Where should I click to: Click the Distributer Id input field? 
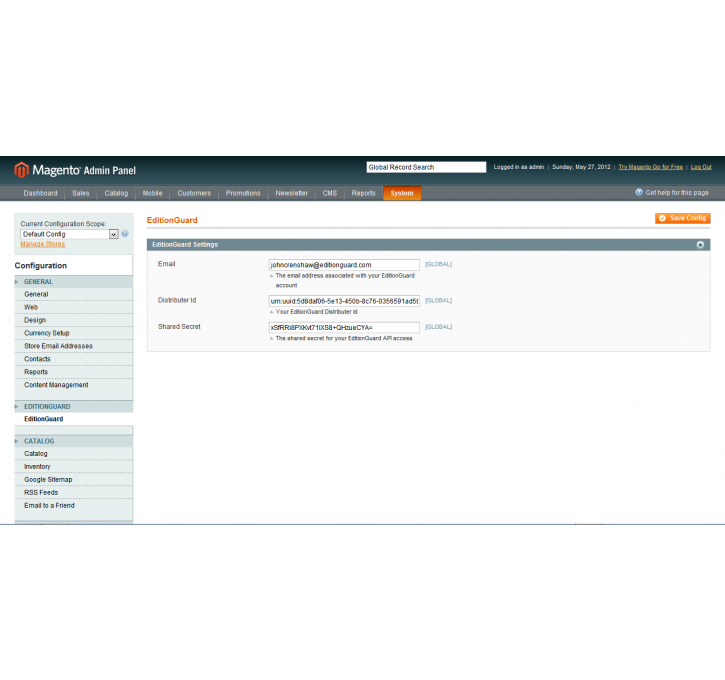tap(344, 301)
